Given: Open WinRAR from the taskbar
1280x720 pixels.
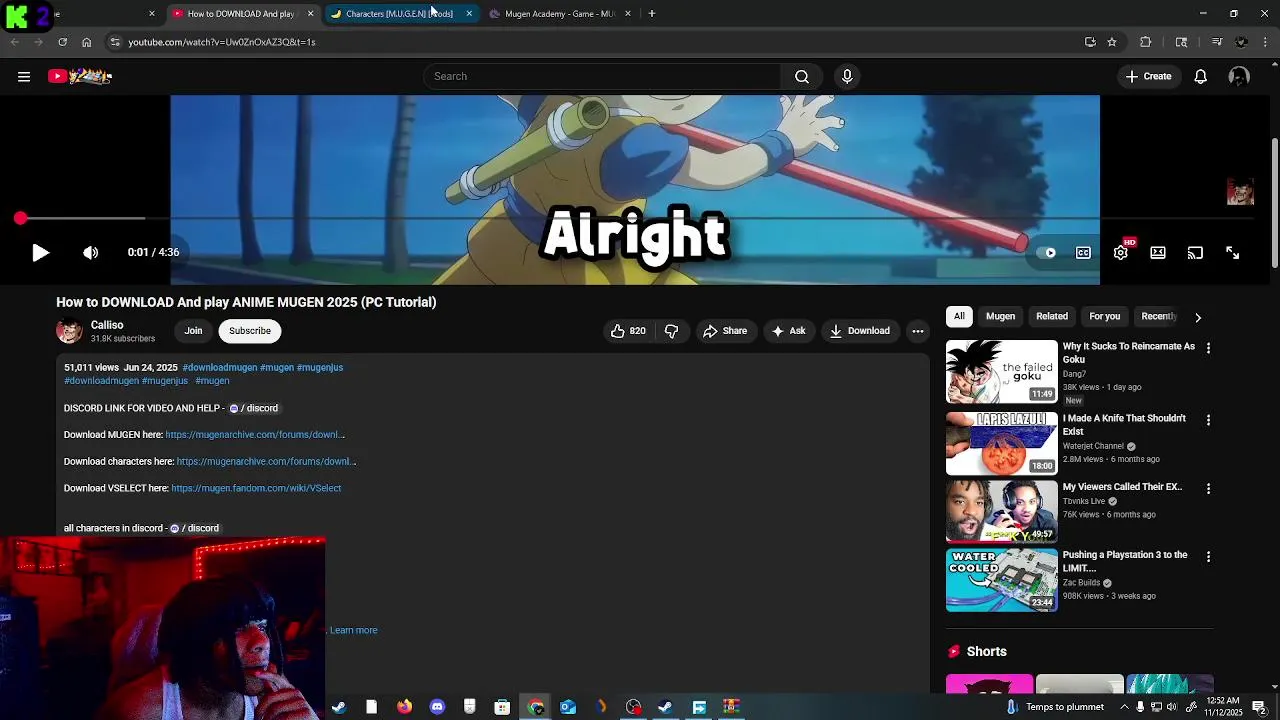Looking at the screenshot, I should coord(731,707).
